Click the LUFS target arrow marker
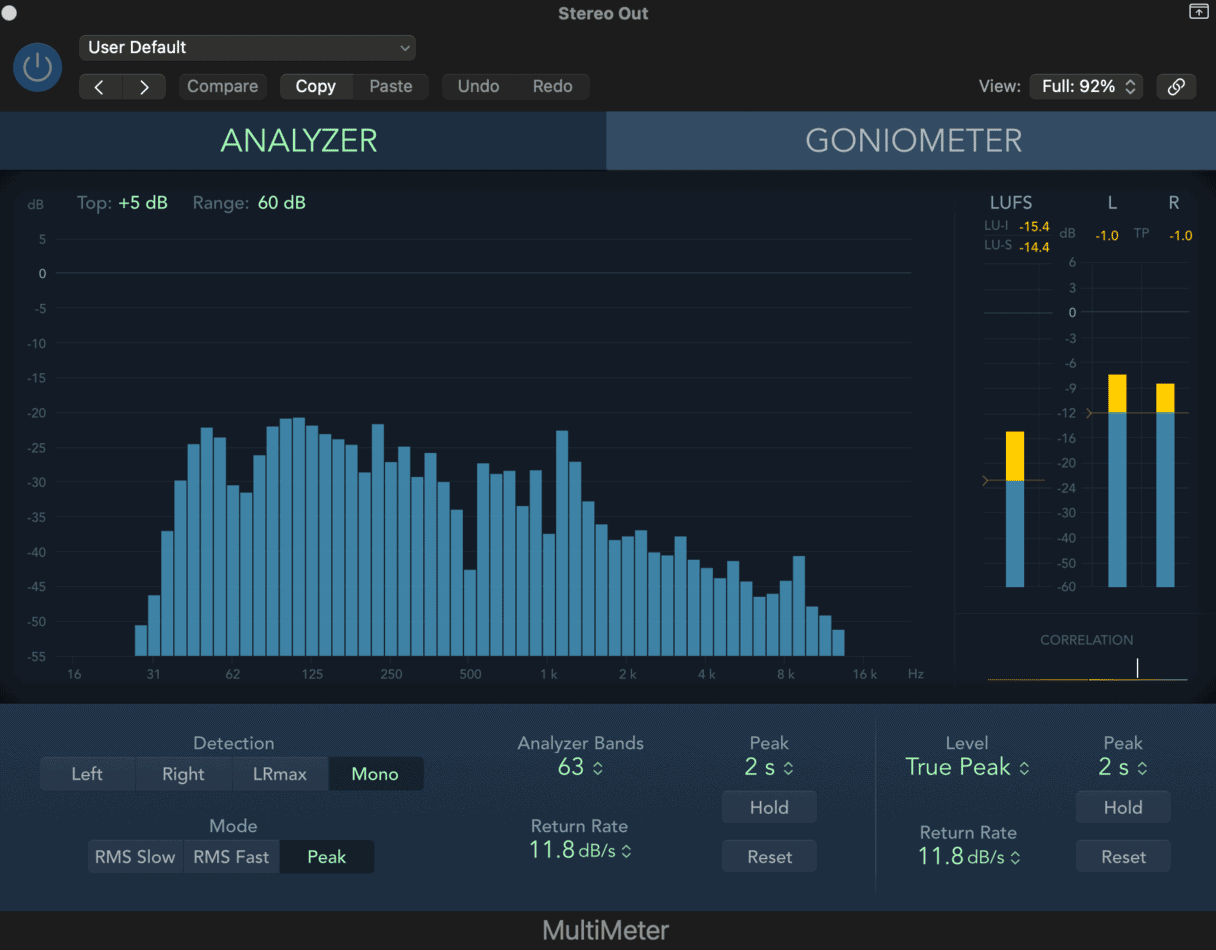 tap(986, 481)
